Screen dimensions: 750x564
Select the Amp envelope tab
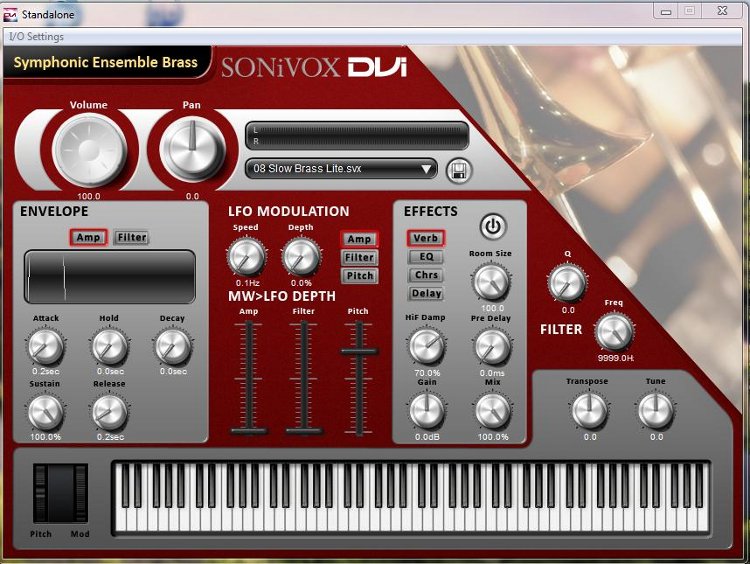tap(88, 237)
